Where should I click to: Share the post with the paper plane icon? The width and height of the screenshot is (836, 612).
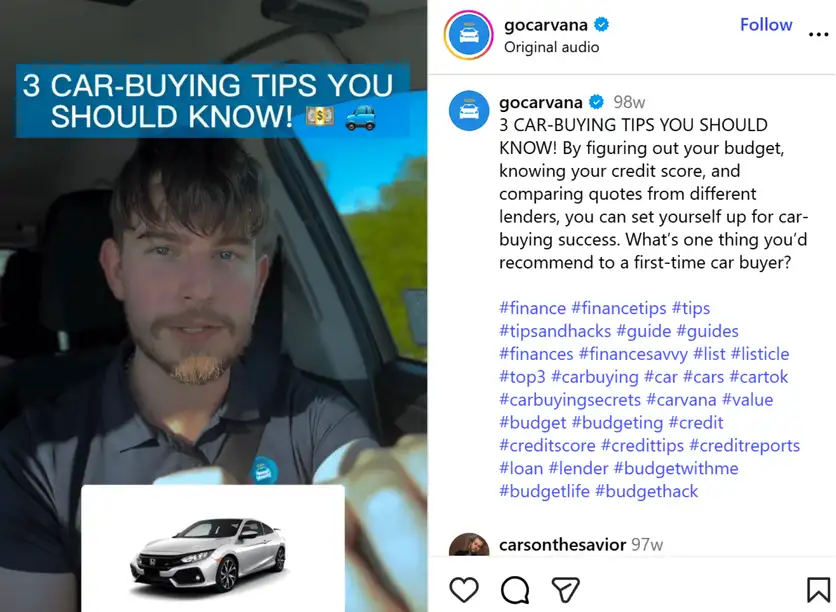pyautogui.click(x=565, y=590)
